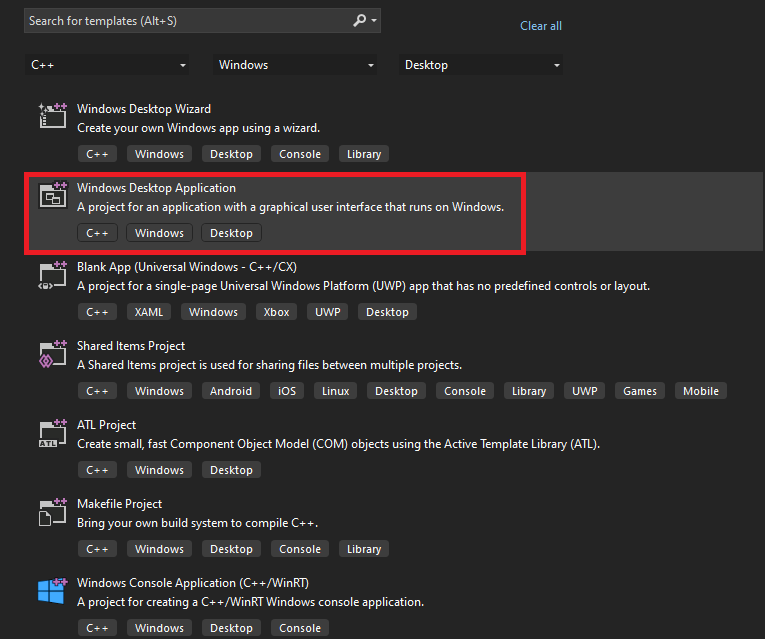This screenshot has width=765, height=639.
Task: Click the Windows Desktop Wizard template icon
Action: tap(52, 116)
